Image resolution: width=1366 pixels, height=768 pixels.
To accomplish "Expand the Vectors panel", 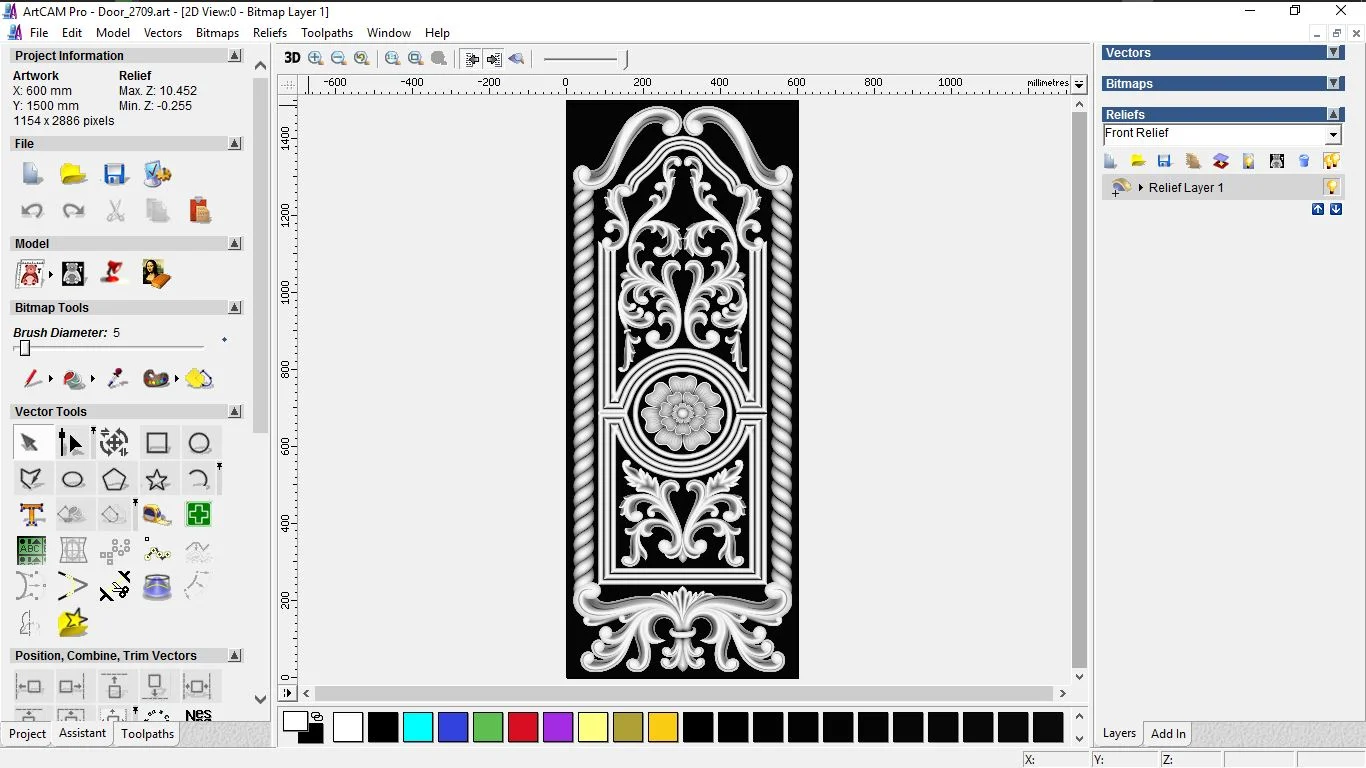I will (x=1333, y=53).
